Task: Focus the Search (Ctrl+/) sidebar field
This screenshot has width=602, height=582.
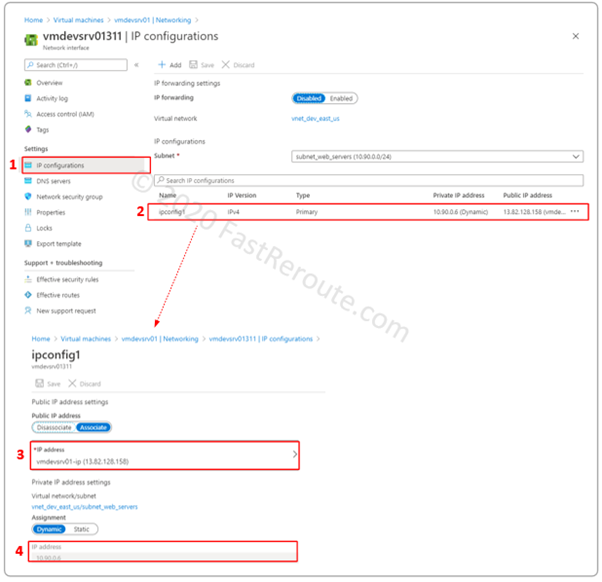Action: 76,65
